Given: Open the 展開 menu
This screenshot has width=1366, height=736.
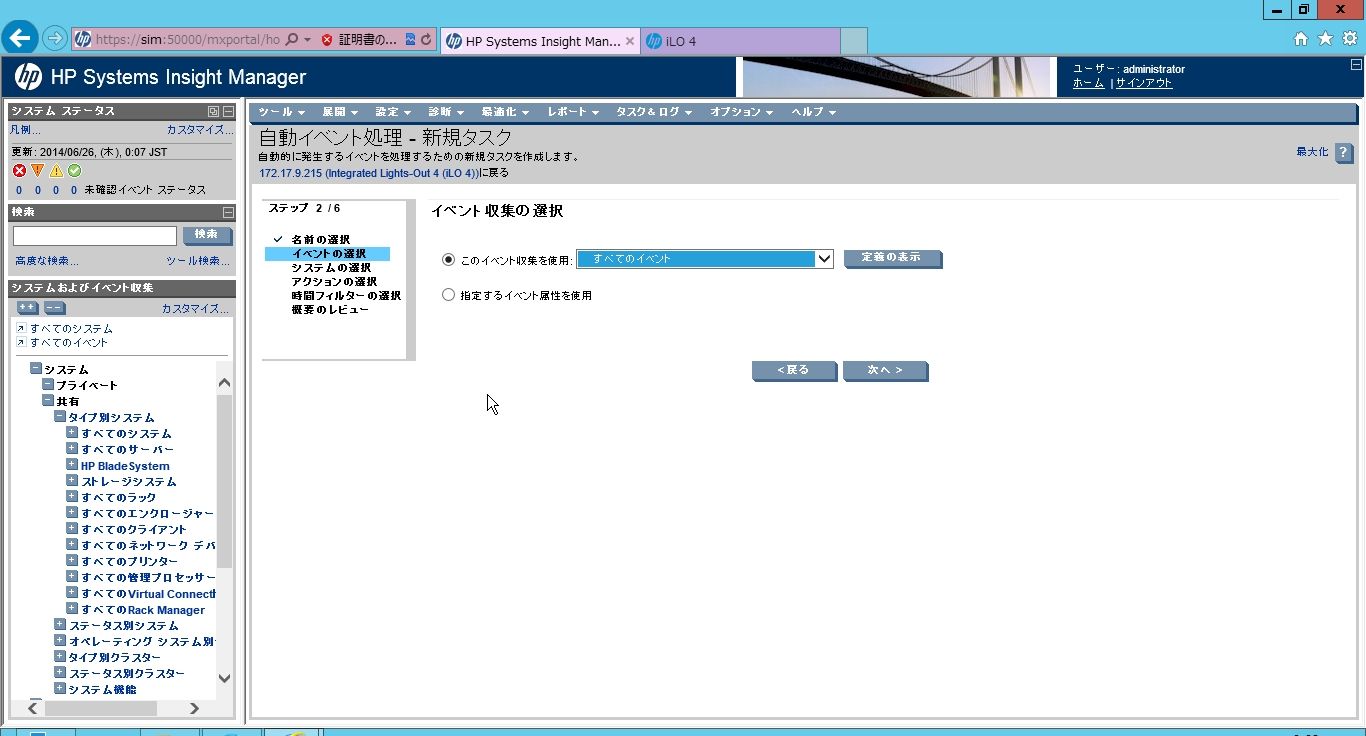Looking at the screenshot, I should point(340,112).
